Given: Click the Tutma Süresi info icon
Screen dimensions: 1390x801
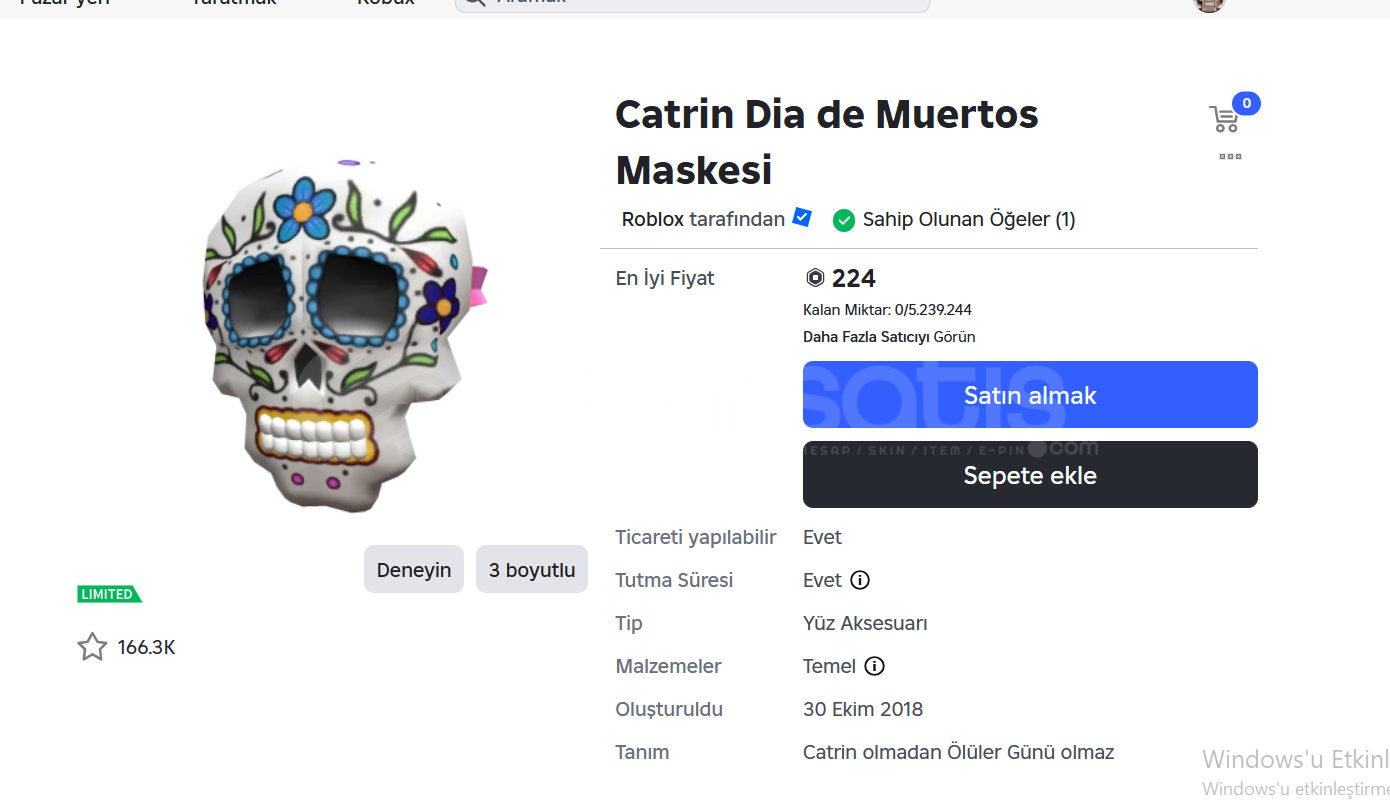Looking at the screenshot, I should 860,580.
